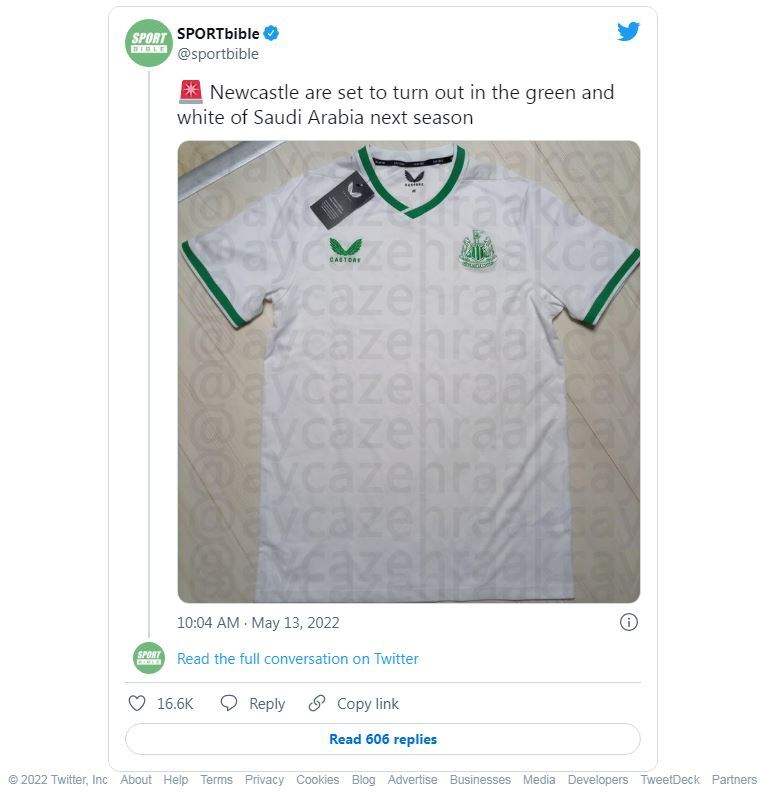Open the TweetDeck footer link
771x796 pixels.
pos(670,780)
